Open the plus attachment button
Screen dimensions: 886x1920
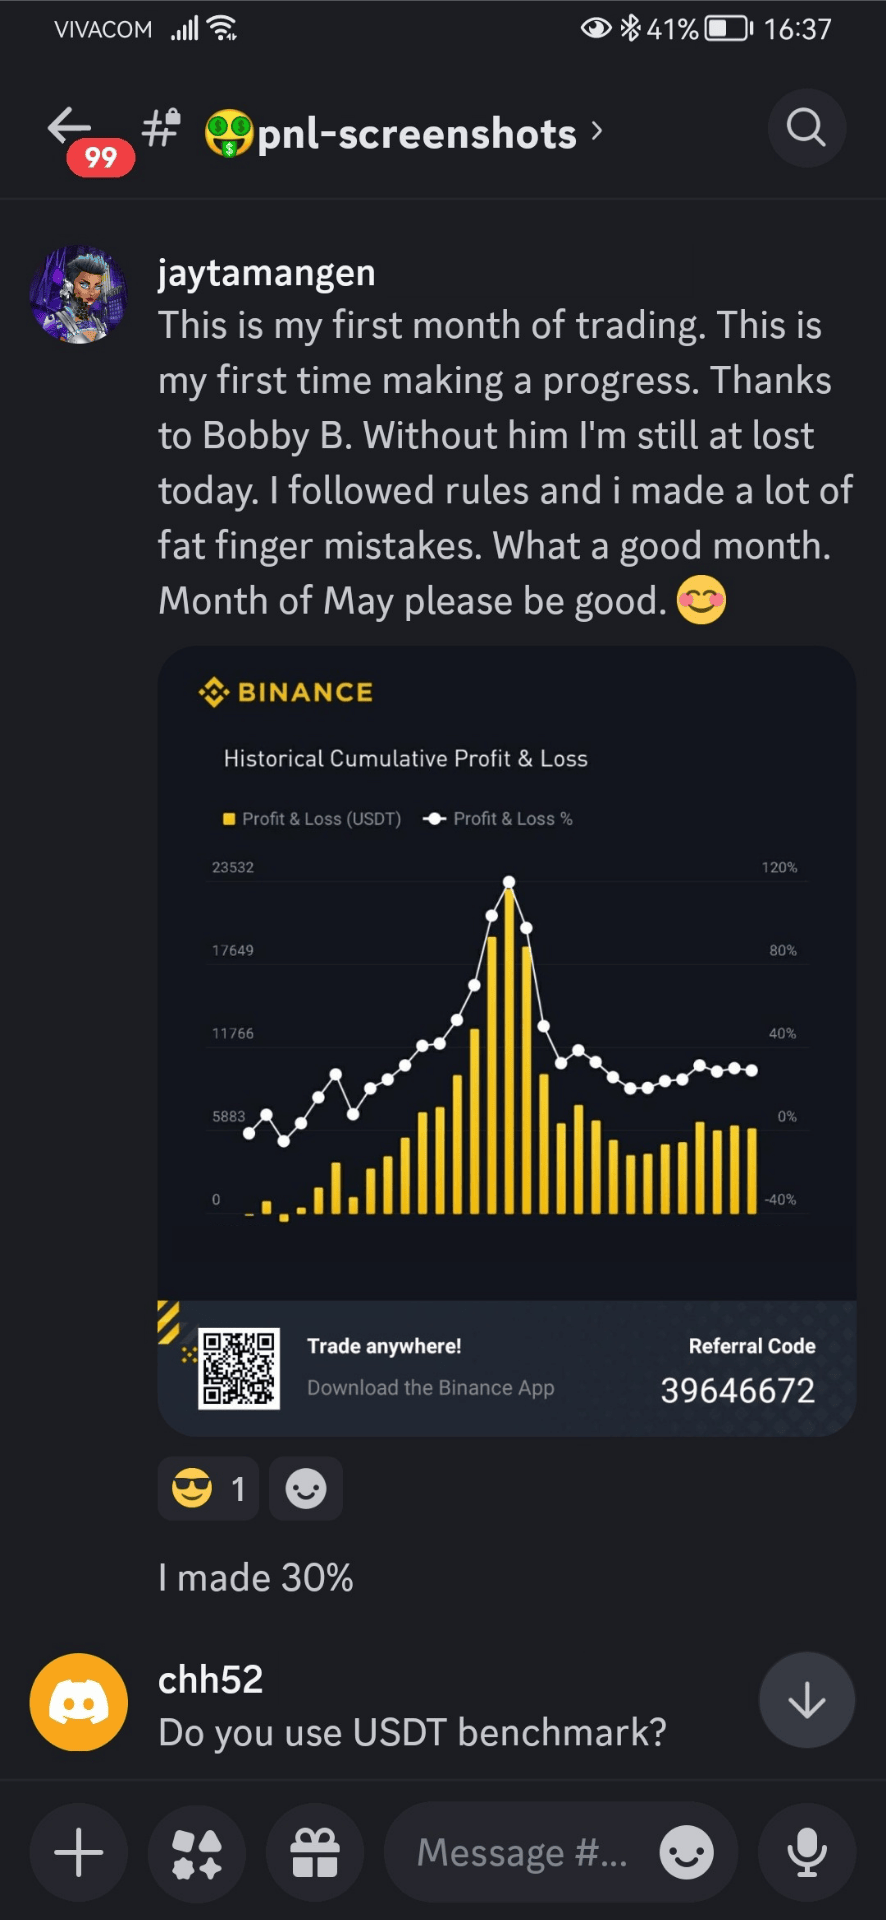pos(79,1853)
